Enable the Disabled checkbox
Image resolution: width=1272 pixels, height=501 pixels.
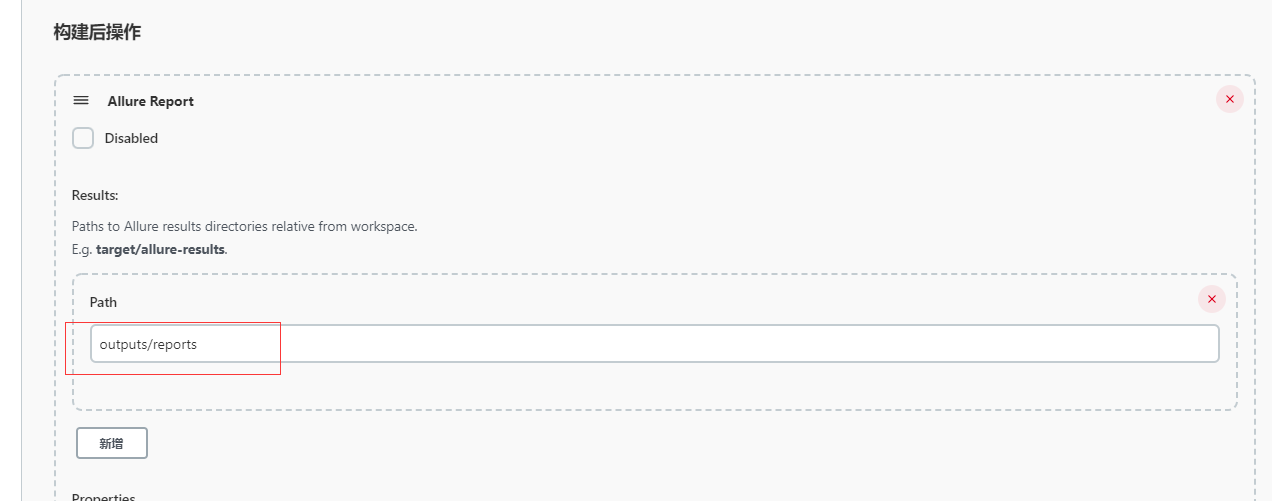click(x=83, y=138)
